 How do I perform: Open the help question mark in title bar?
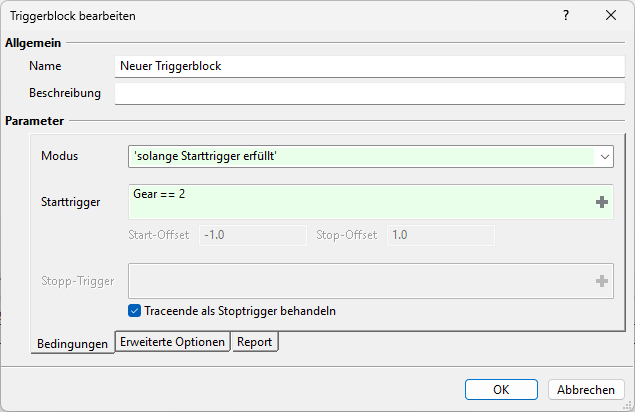click(566, 15)
